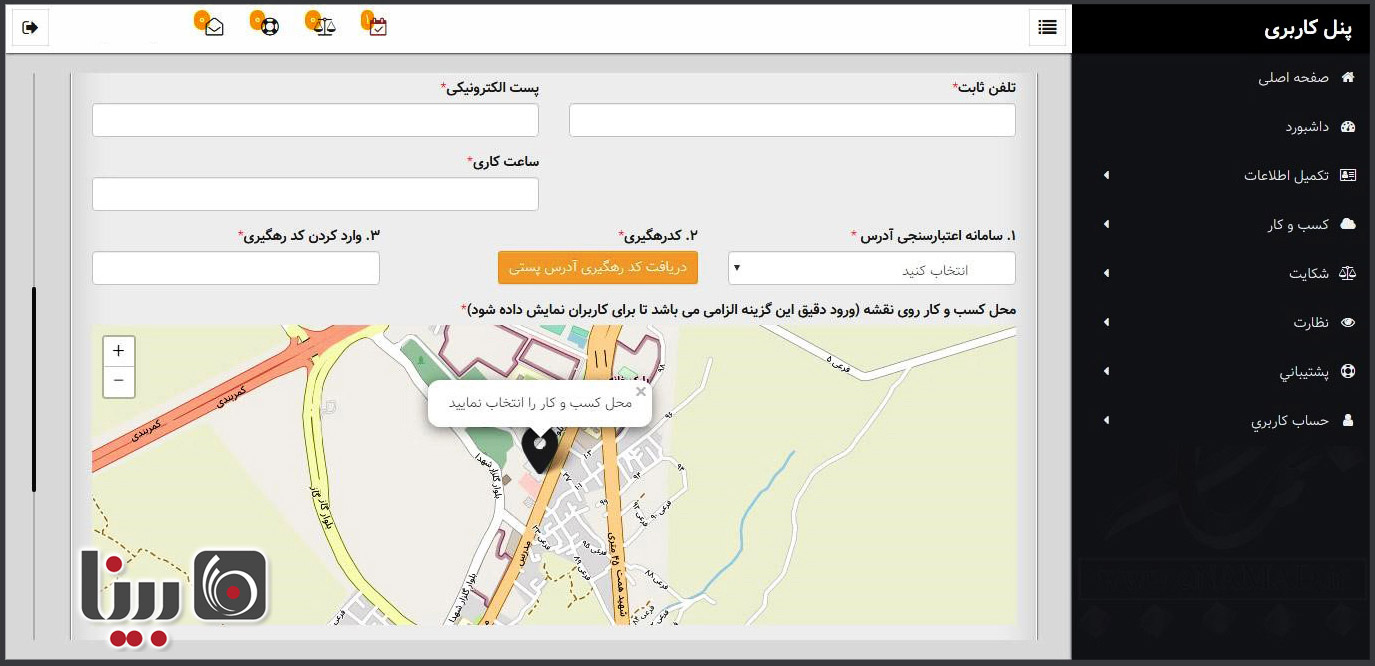This screenshot has width=1375, height=666.
Task: Open the انتخاب کنید address verification dropdown
Action: (872, 268)
